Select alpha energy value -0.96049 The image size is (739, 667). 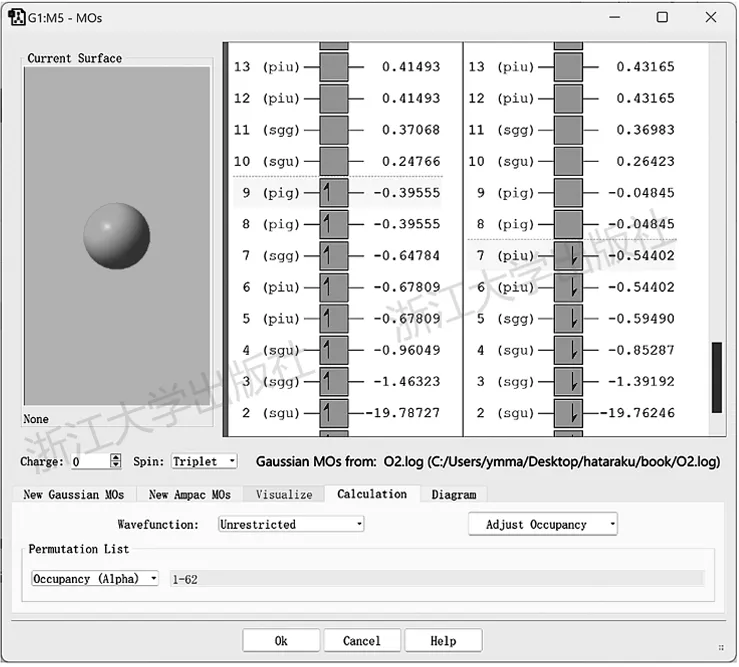(406, 350)
